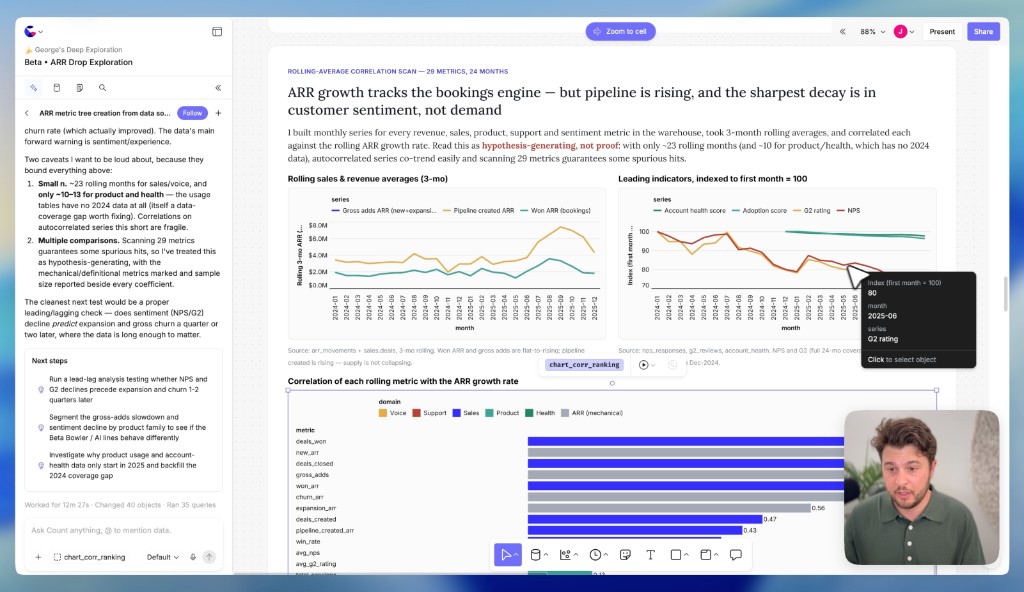Collapse the left sidebar with double chevron
Viewport: 1024px width, 592px height.
click(218, 88)
